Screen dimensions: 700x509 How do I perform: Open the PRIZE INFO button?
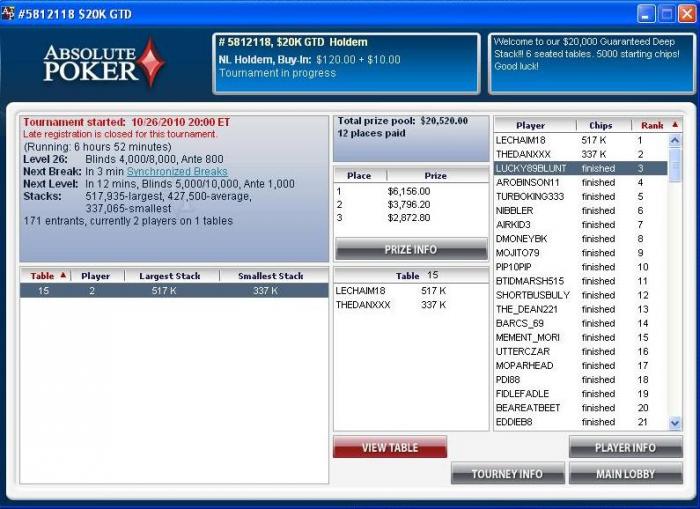tap(411, 249)
